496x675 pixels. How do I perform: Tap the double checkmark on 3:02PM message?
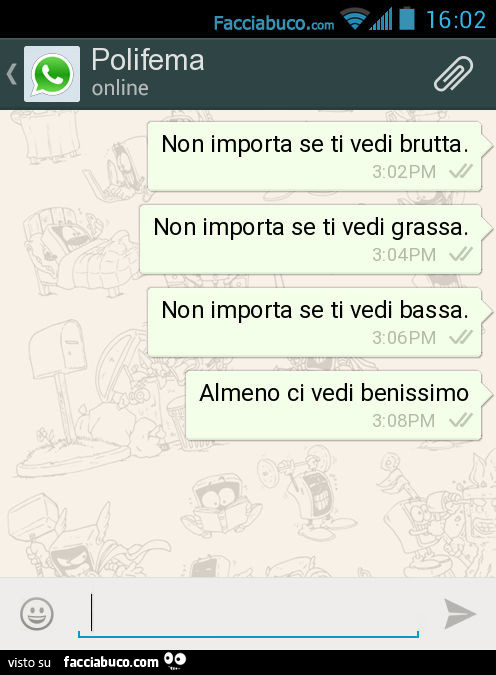pyautogui.click(x=461, y=171)
